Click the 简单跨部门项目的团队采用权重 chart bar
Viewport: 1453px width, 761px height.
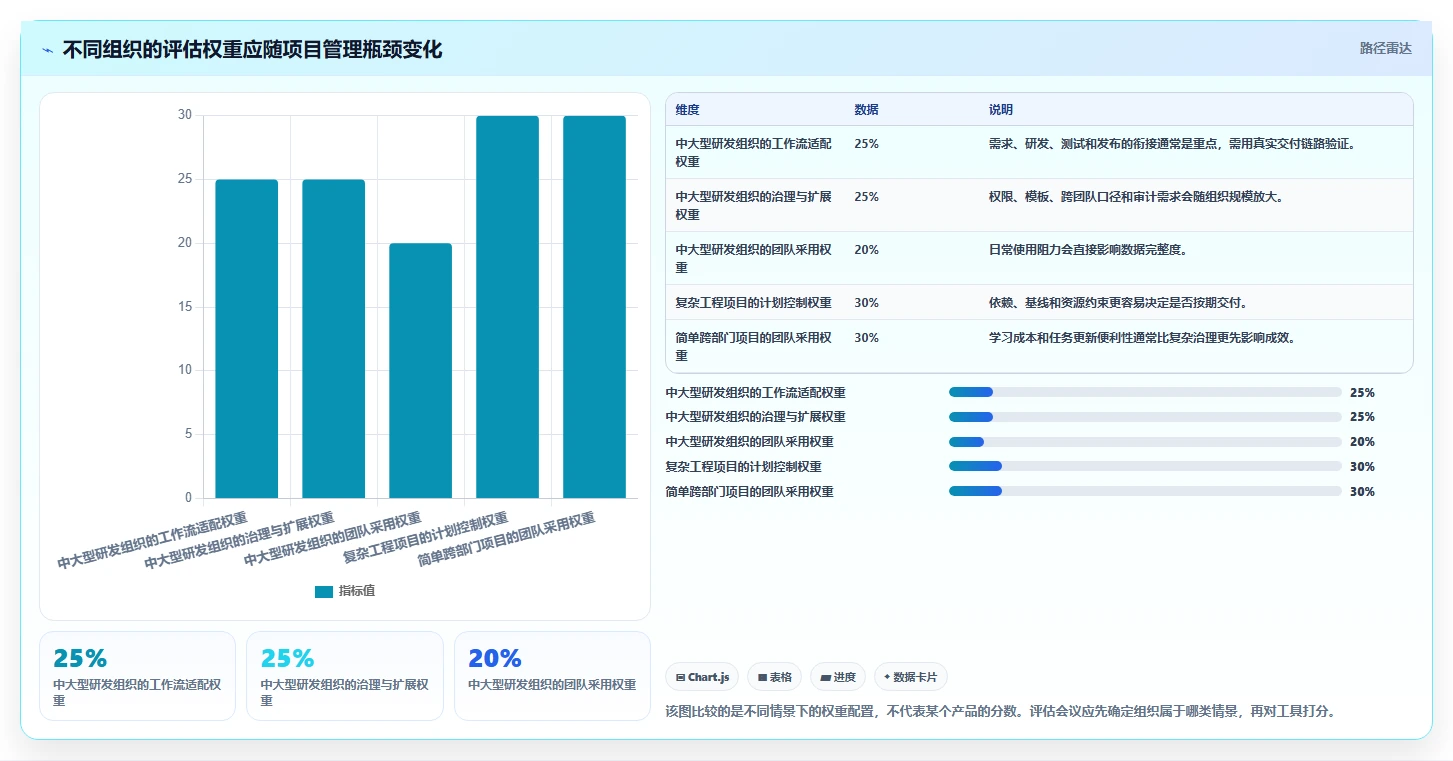point(595,307)
